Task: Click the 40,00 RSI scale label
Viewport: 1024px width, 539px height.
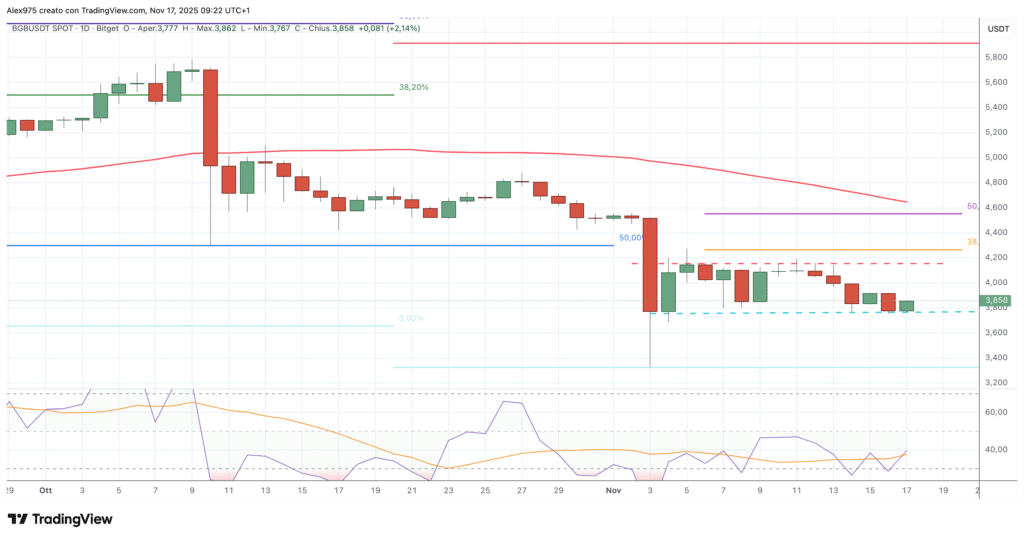Action: [x=996, y=449]
